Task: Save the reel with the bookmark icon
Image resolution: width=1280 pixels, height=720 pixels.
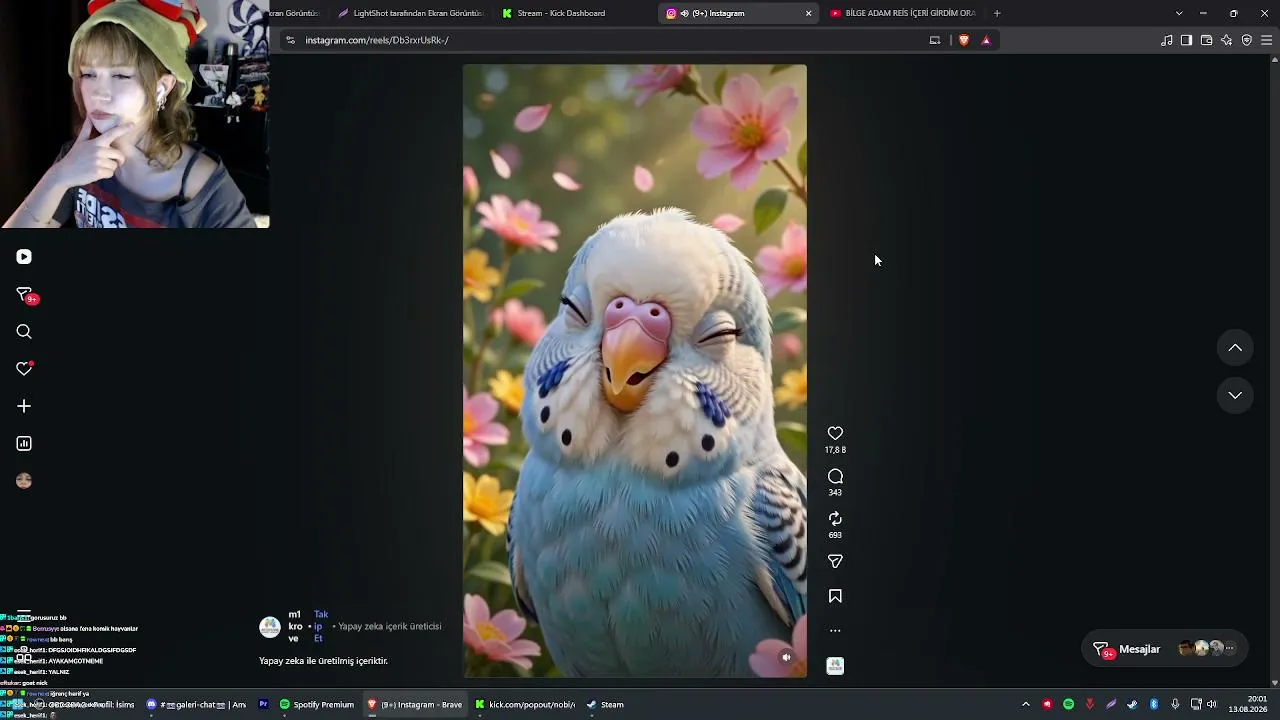Action: pyautogui.click(x=835, y=596)
